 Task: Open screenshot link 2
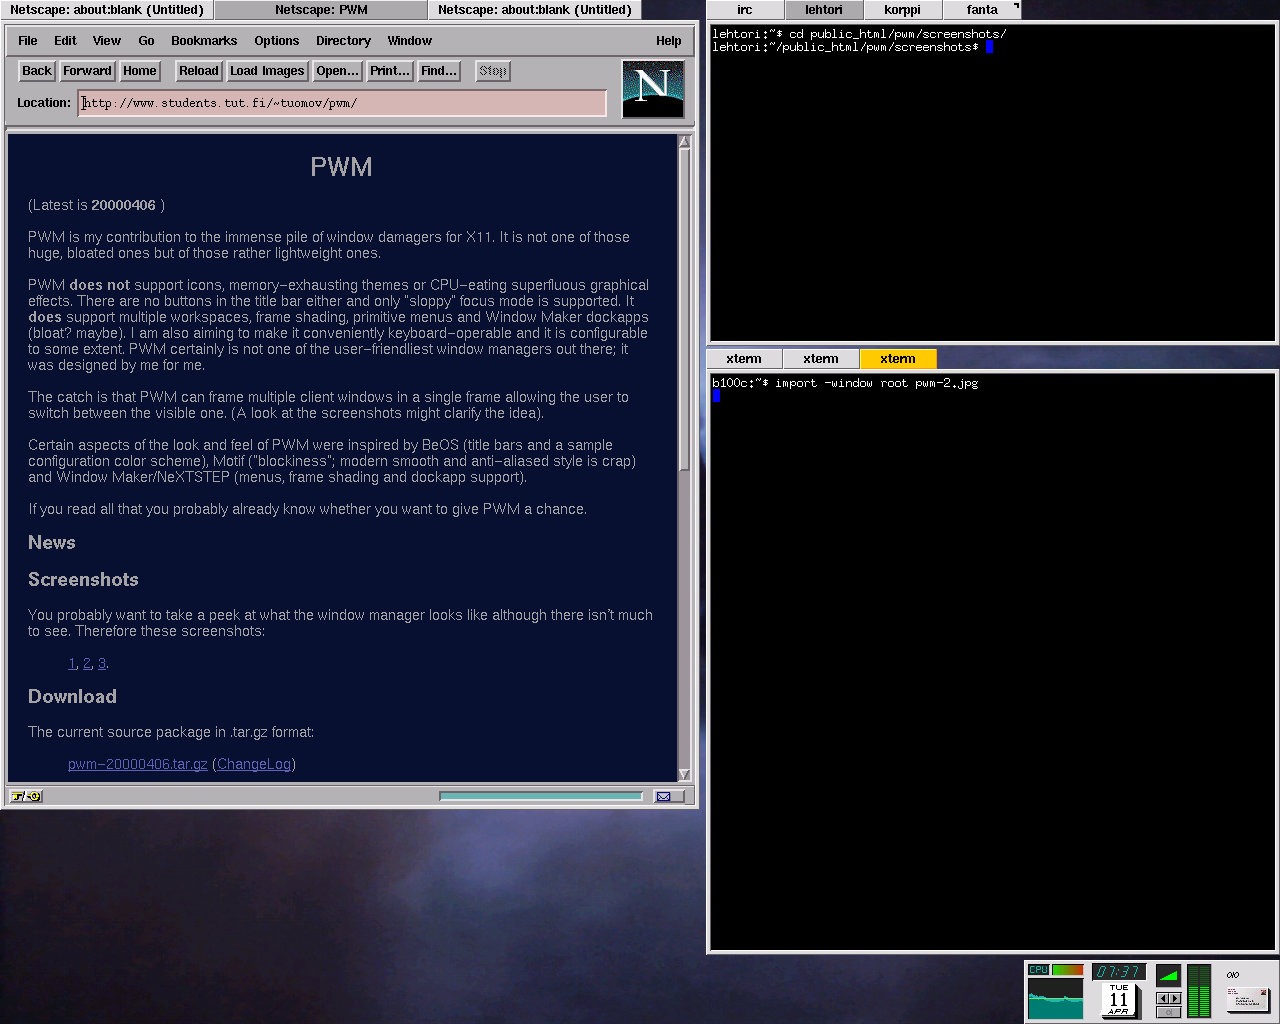click(x=87, y=664)
